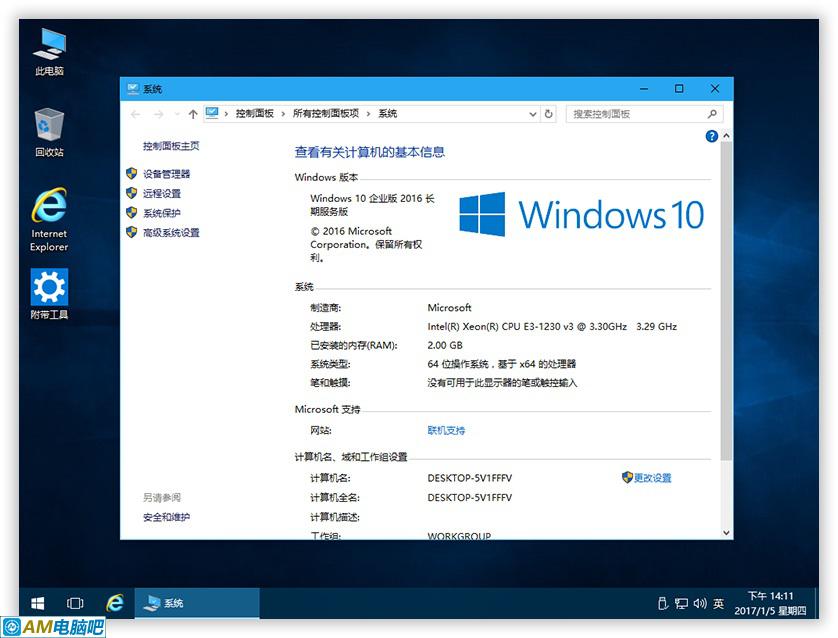Open 高级系统设置 in the sidebar

[x=171, y=232]
